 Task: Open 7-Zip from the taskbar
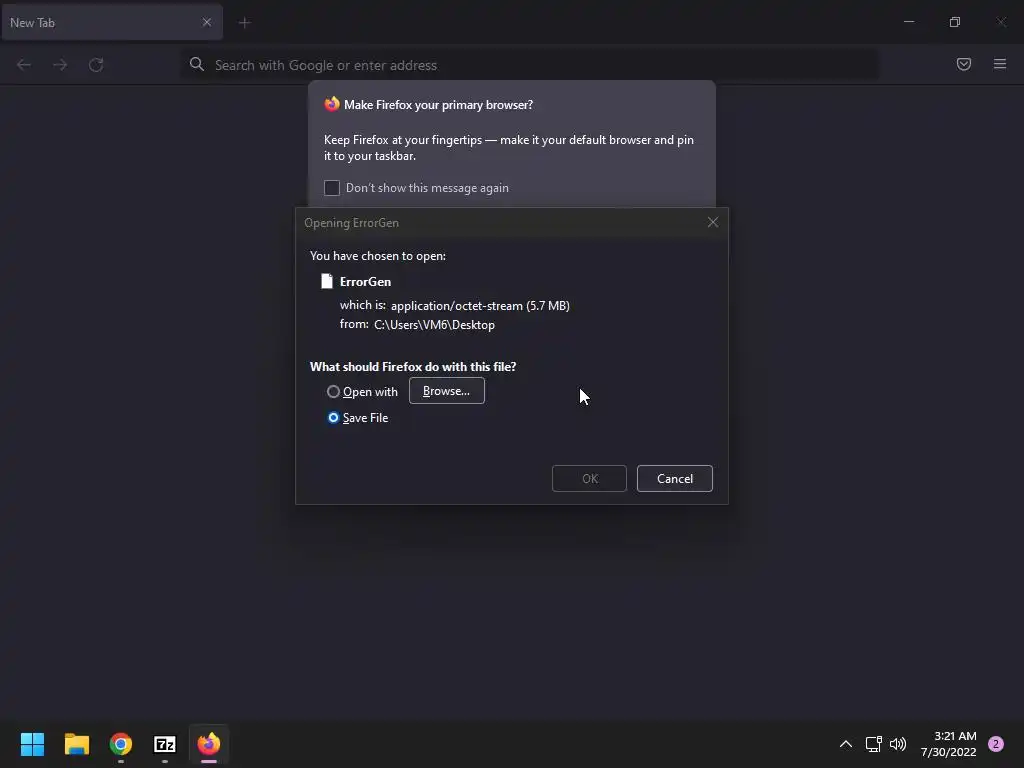[x=165, y=744]
